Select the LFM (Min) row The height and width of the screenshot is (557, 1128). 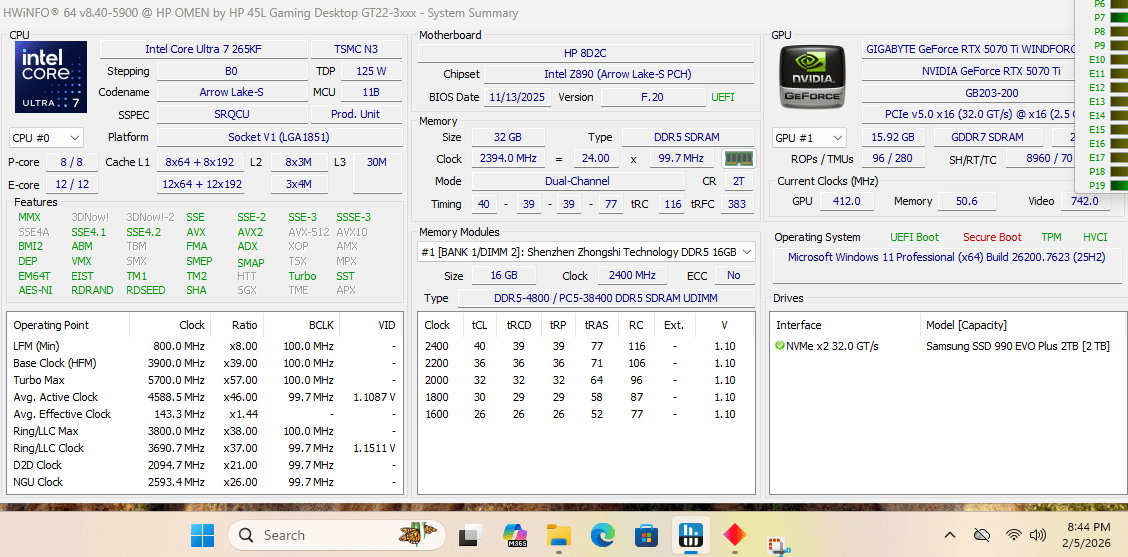(205, 346)
